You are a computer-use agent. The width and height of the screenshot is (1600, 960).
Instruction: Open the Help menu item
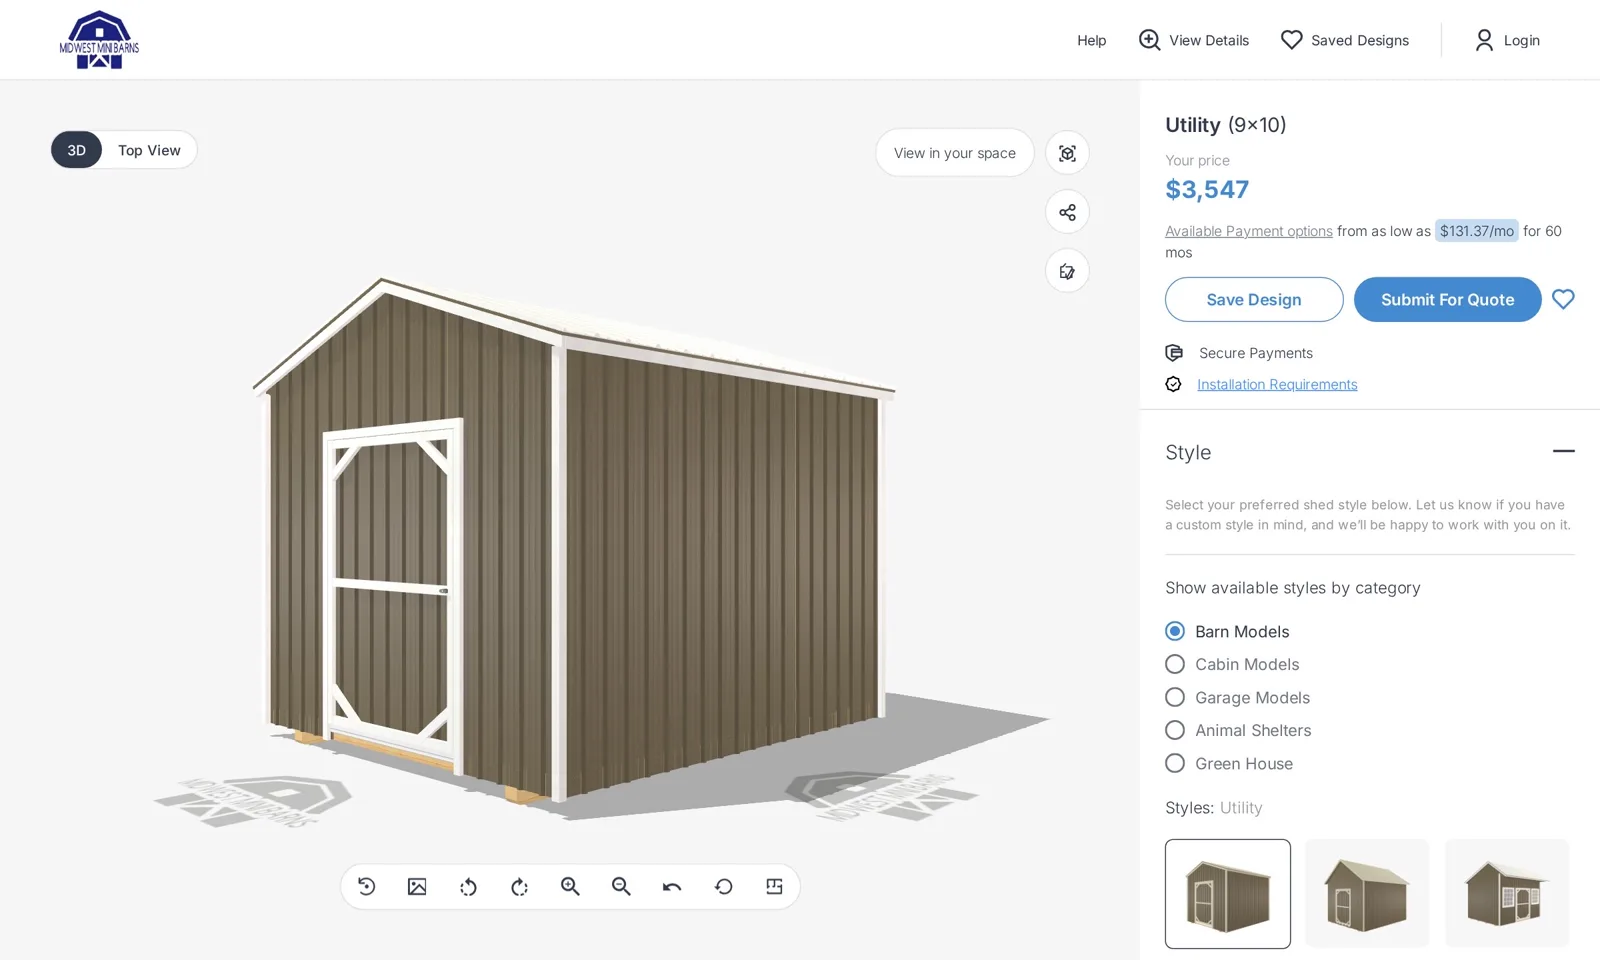click(x=1091, y=40)
